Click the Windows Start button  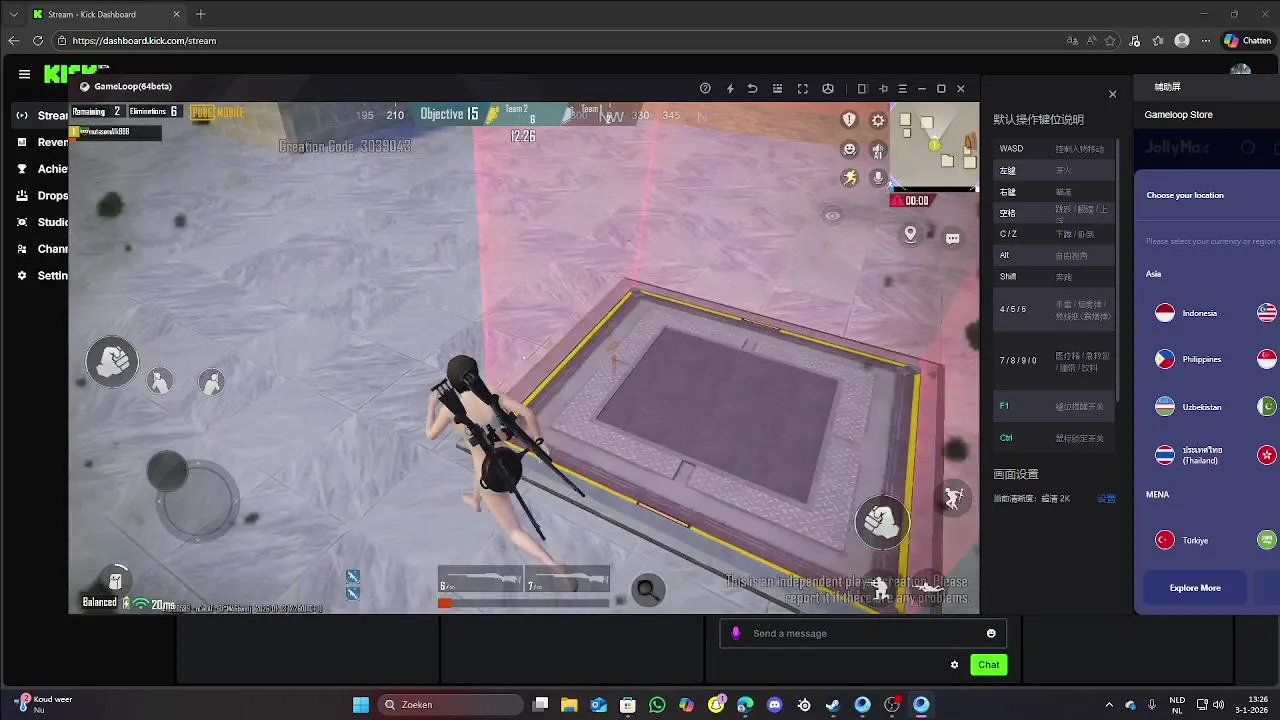[x=361, y=705]
